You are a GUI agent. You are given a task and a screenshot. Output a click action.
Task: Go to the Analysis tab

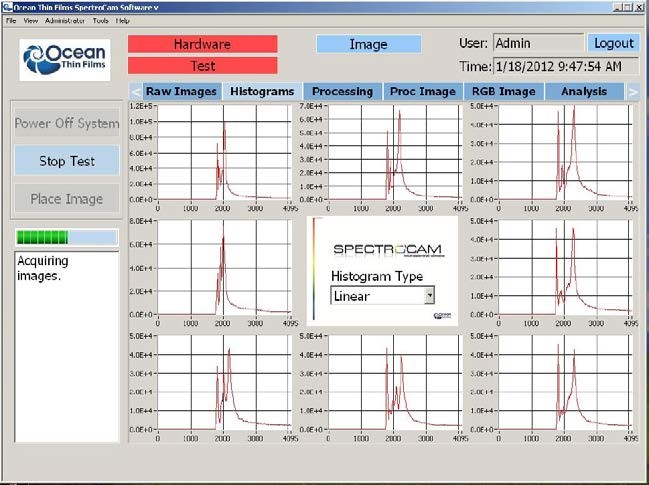point(584,91)
